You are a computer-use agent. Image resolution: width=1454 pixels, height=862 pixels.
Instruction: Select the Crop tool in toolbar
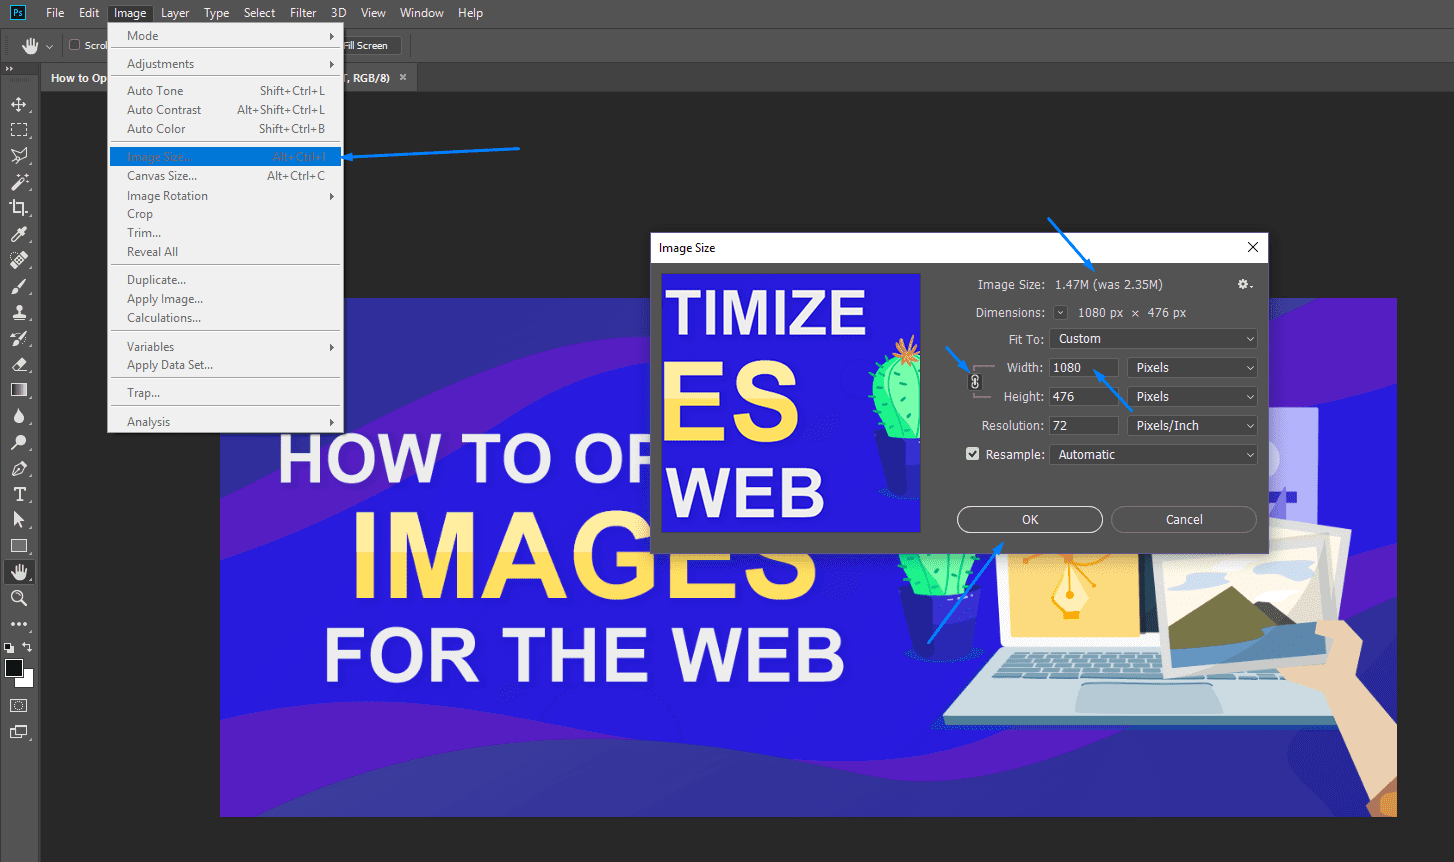19,208
